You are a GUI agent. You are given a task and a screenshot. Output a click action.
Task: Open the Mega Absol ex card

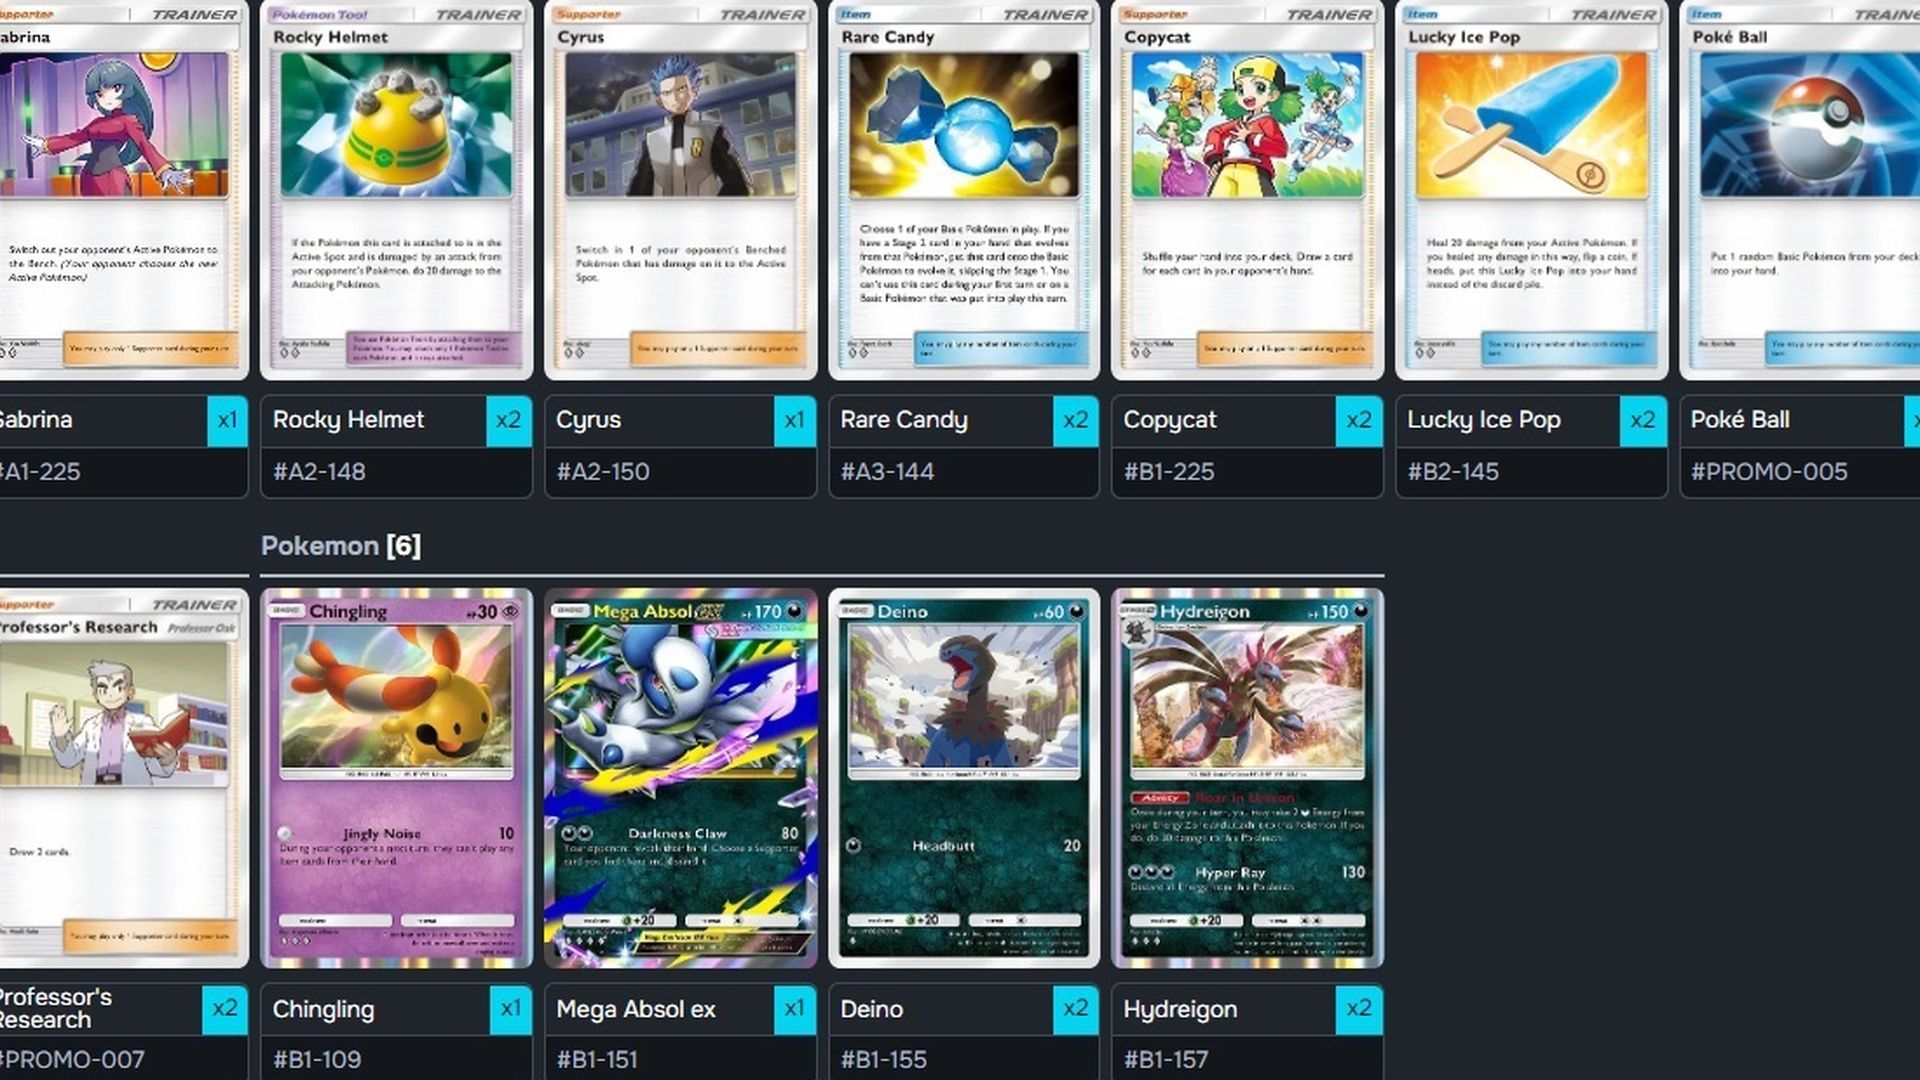(x=680, y=778)
